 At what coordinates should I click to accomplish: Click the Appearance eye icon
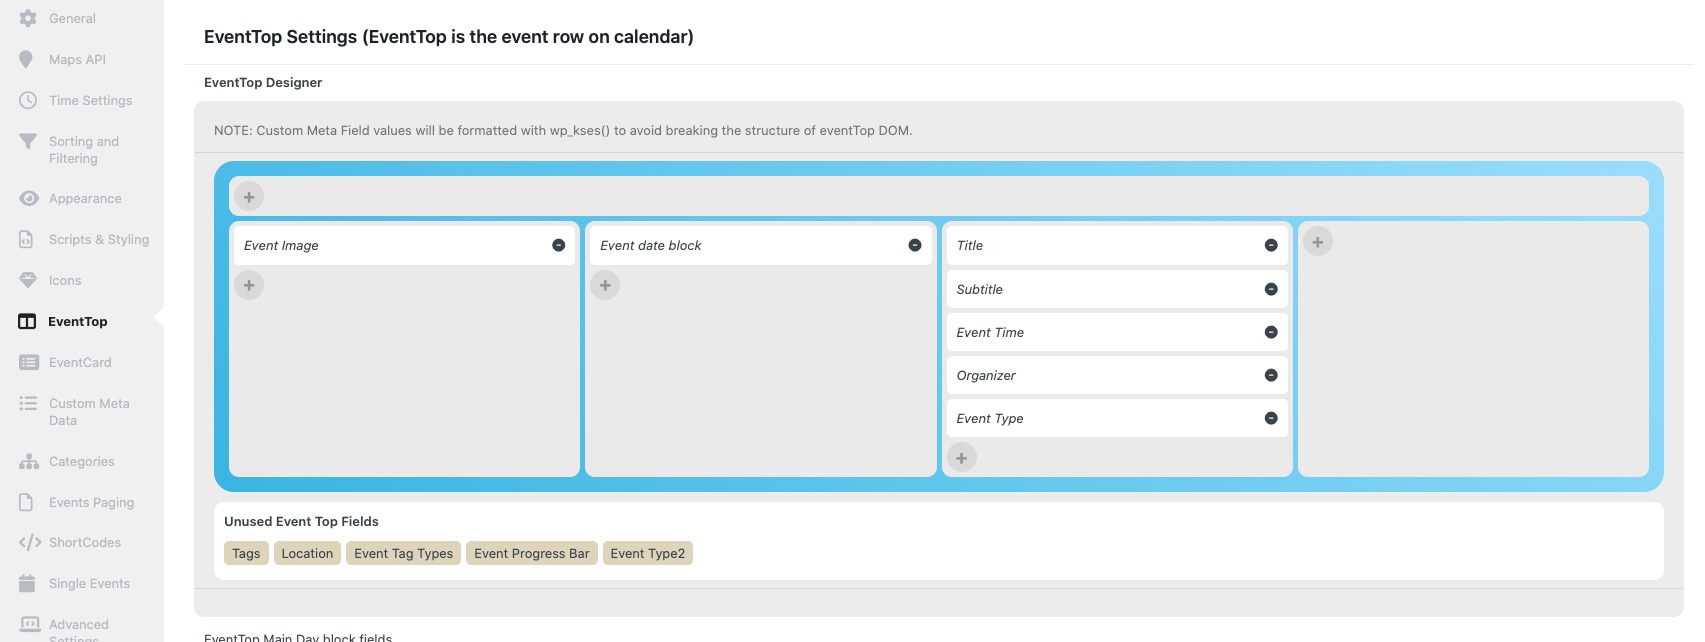(x=29, y=198)
